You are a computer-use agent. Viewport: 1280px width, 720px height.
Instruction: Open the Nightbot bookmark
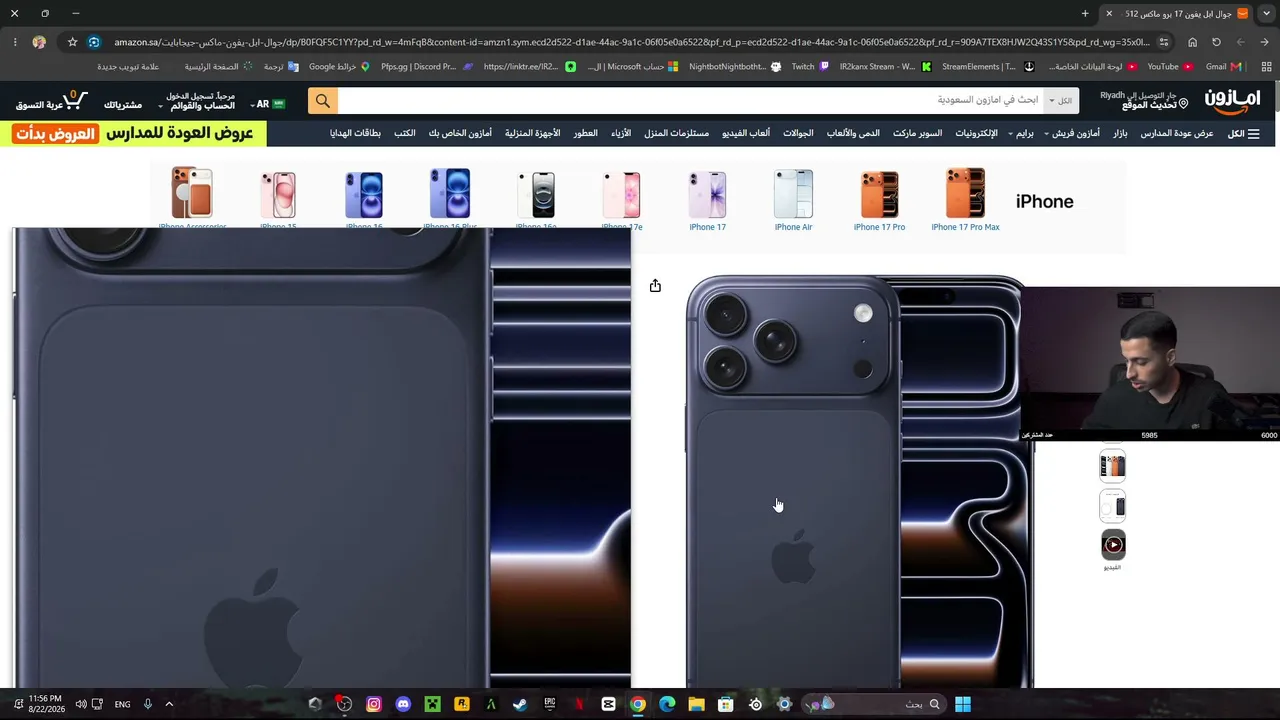pyautogui.click(x=734, y=67)
